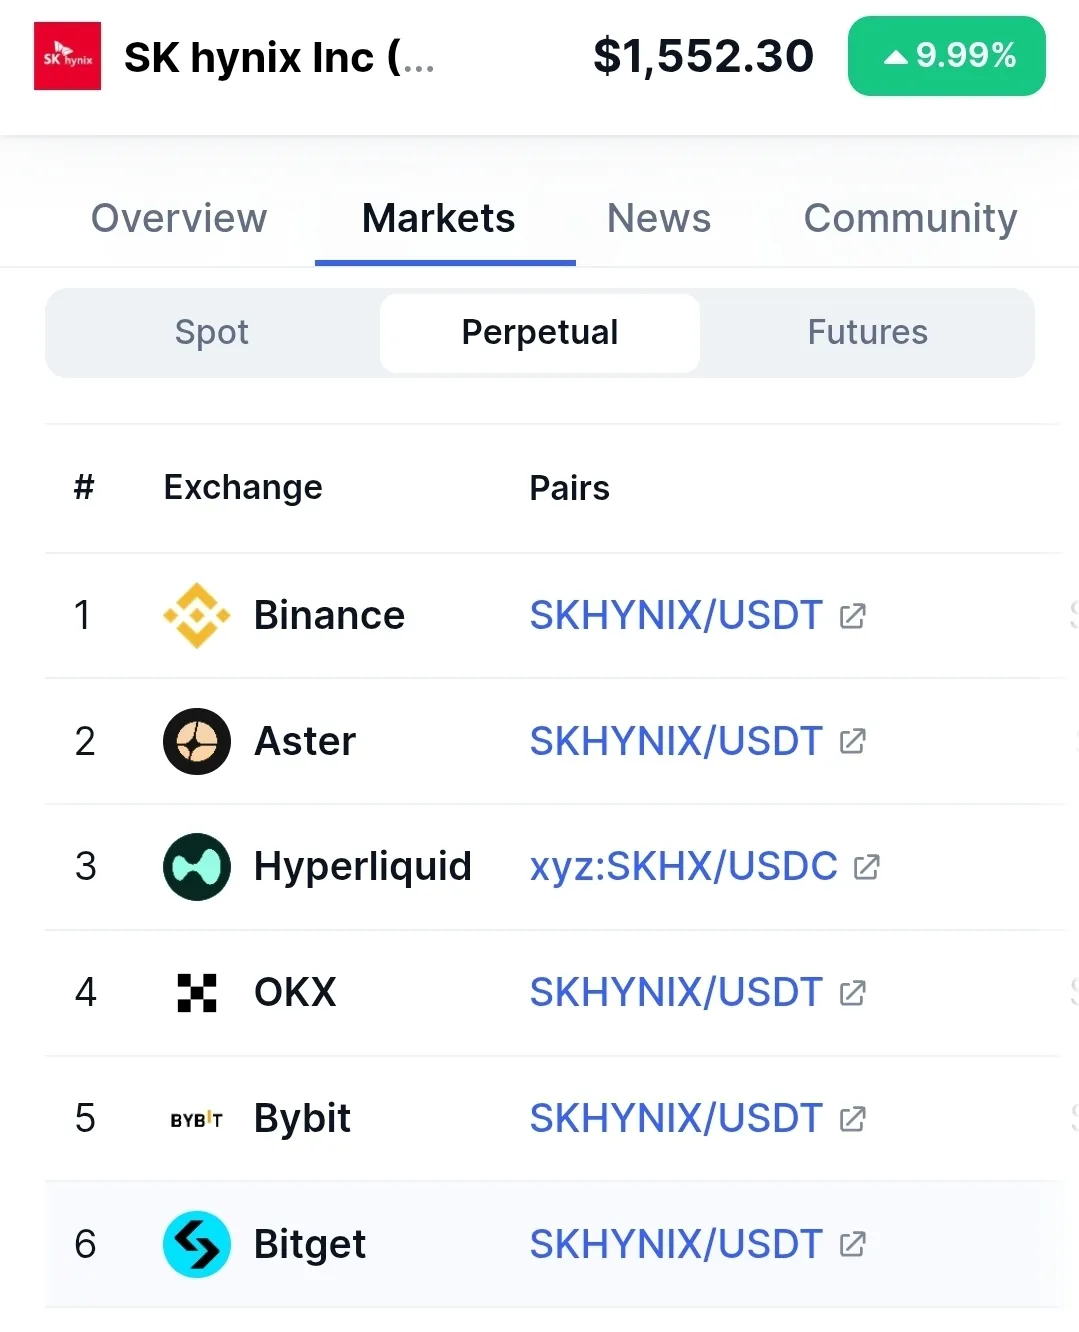This screenshot has width=1079, height=1332.
Task: Open the Community tab
Action: pos(911,218)
